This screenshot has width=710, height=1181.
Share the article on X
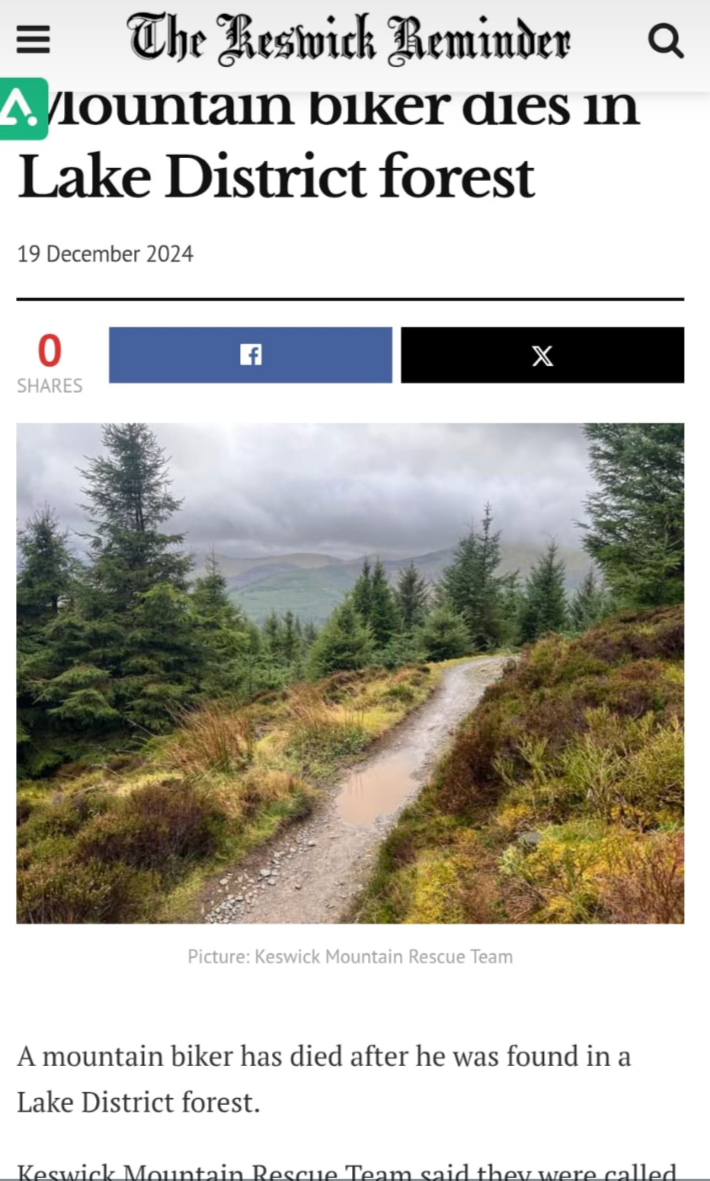tap(542, 355)
